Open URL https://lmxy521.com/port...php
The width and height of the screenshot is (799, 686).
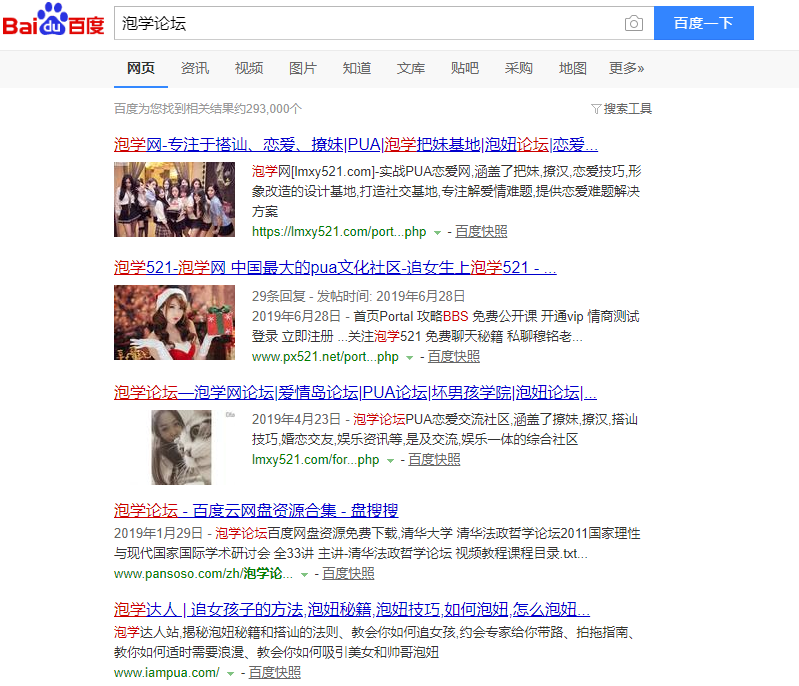339,232
